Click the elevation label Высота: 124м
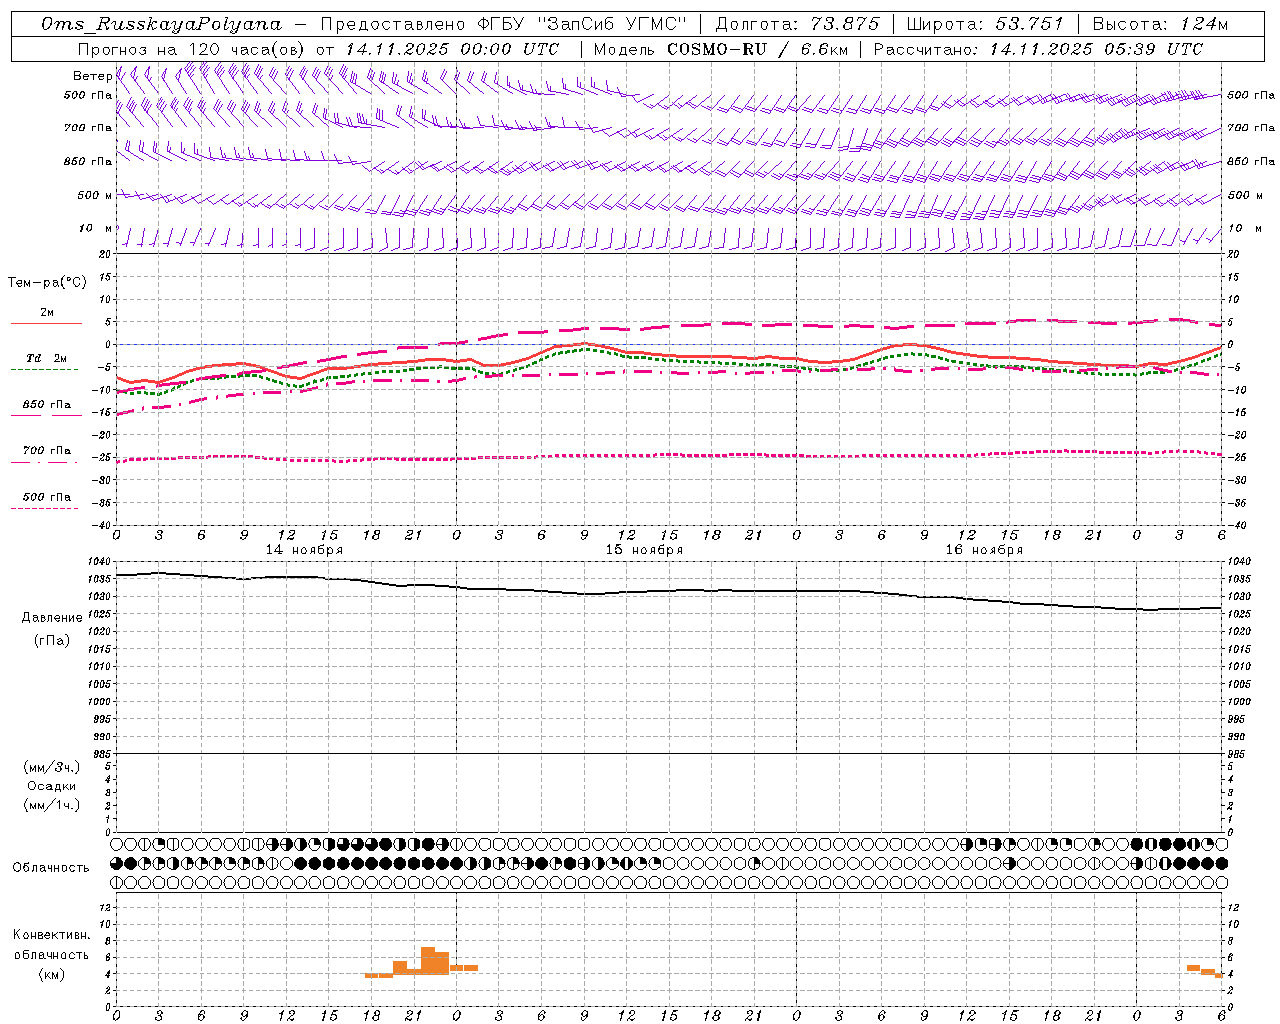Image resolution: width=1280 pixels, height=1024 pixels. [1160, 24]
